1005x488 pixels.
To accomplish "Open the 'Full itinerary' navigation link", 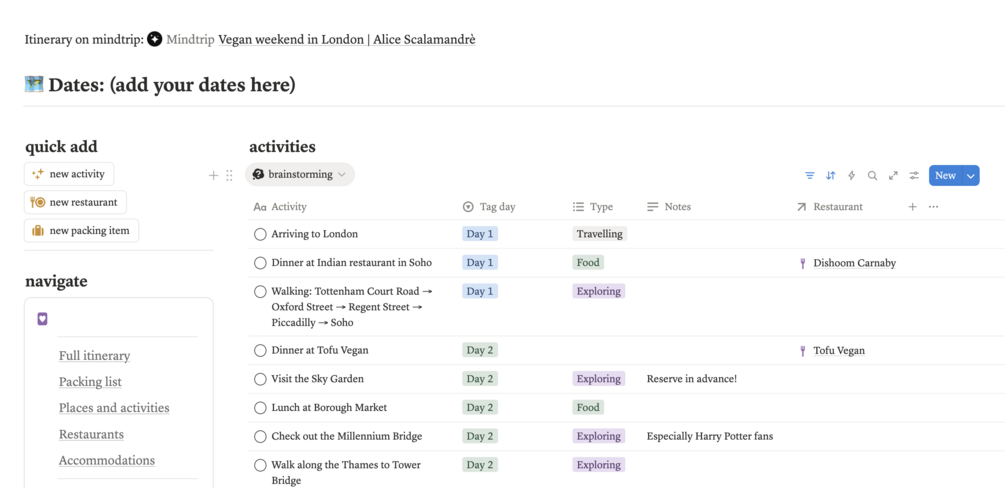I will 94,355.
